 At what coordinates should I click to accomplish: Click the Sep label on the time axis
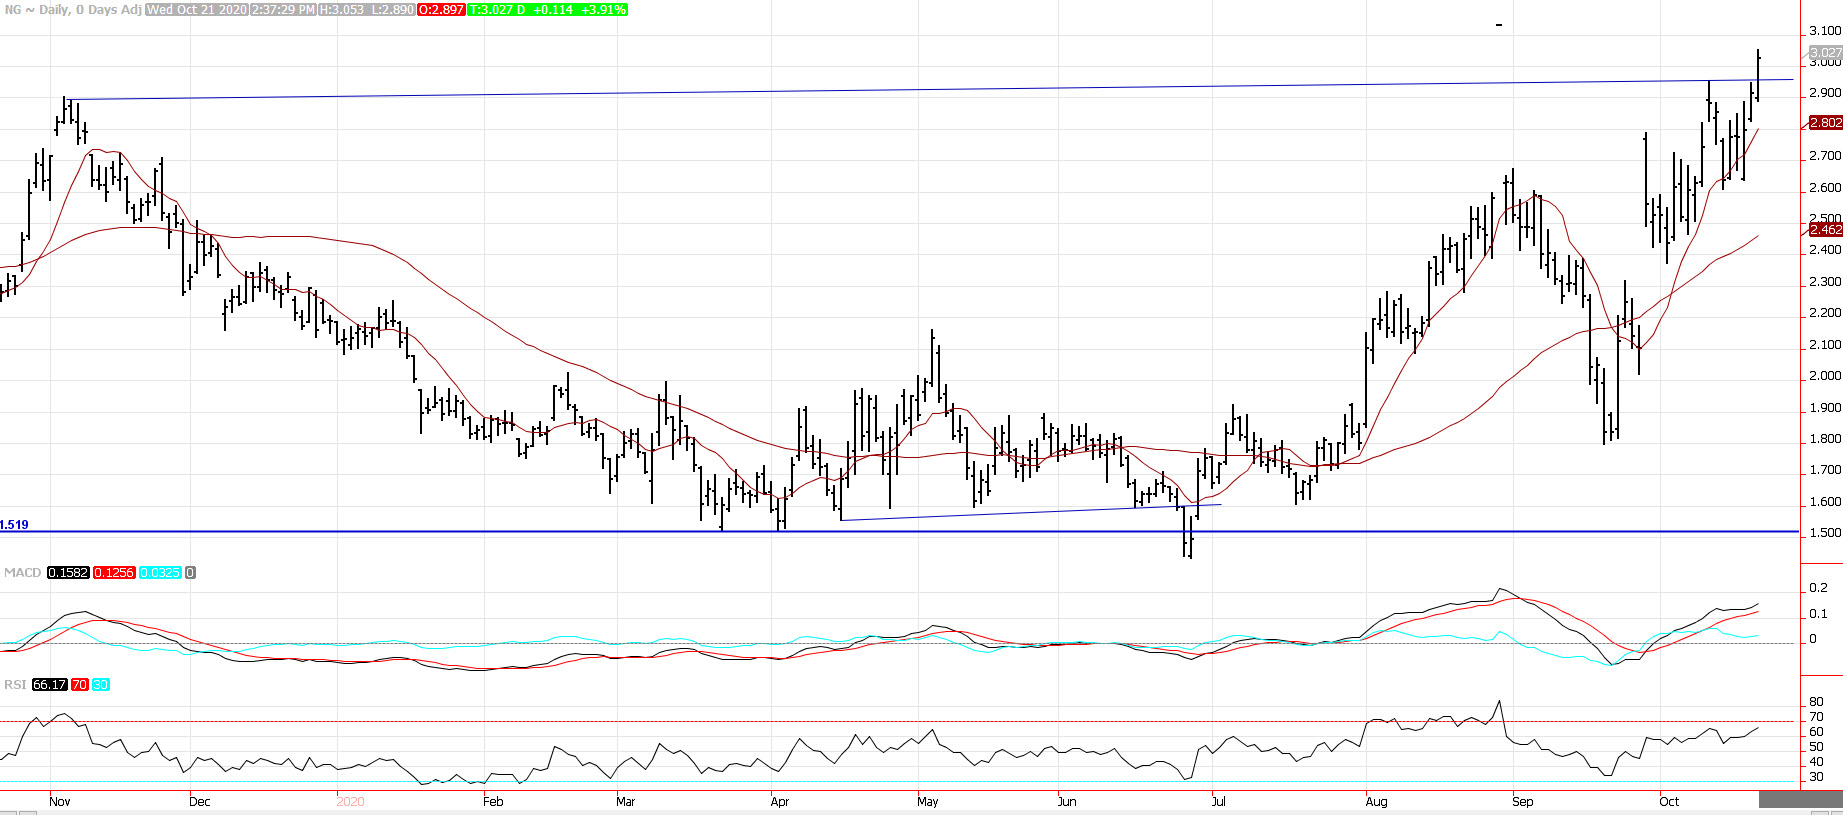click(1523, 801)
